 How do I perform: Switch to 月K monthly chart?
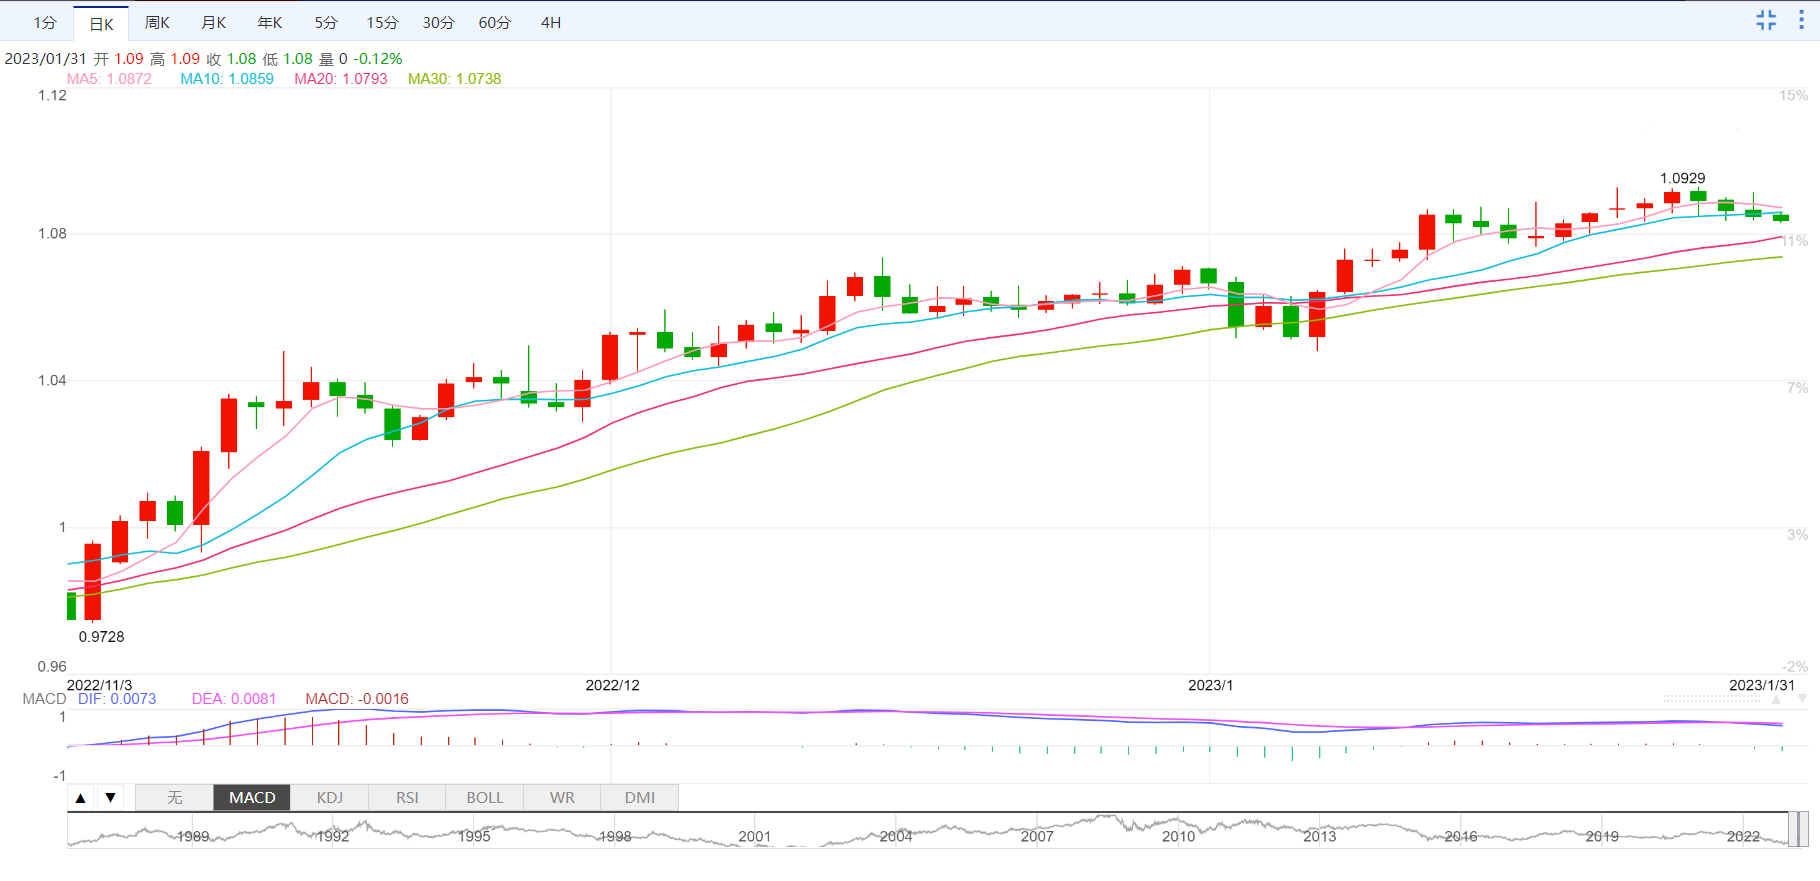(x=214, y=22)
